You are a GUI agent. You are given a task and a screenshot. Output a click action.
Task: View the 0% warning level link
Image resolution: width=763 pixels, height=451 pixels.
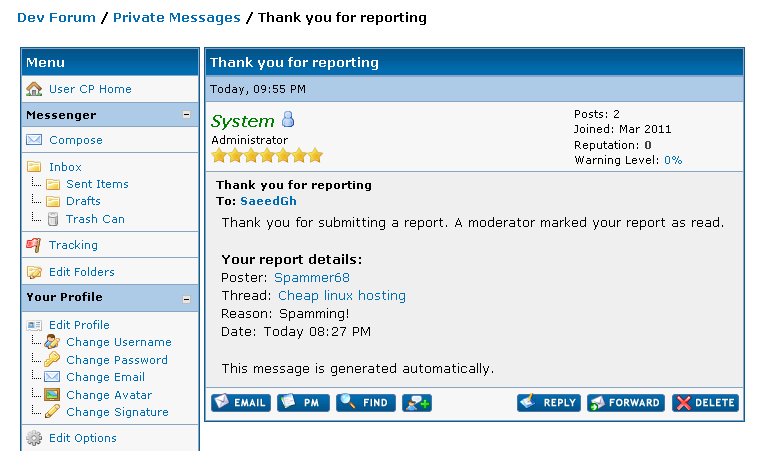point(673,160)
